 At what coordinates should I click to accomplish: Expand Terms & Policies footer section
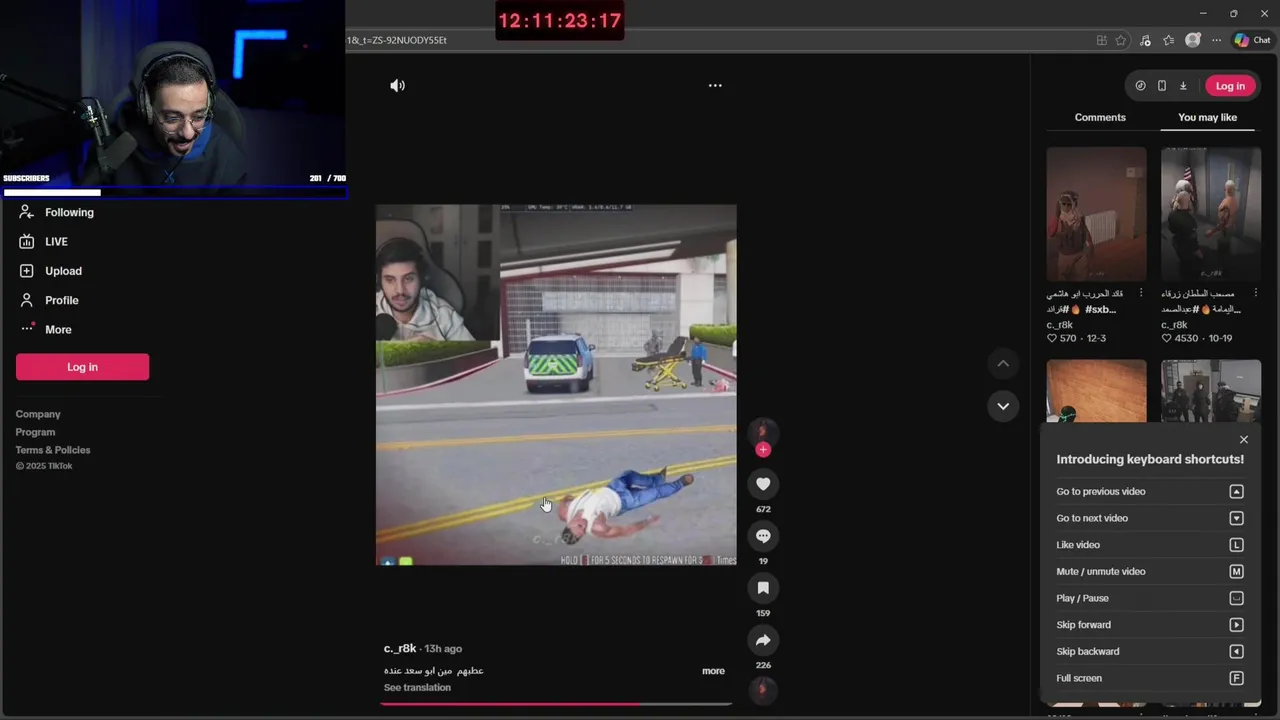click(53, 450)
